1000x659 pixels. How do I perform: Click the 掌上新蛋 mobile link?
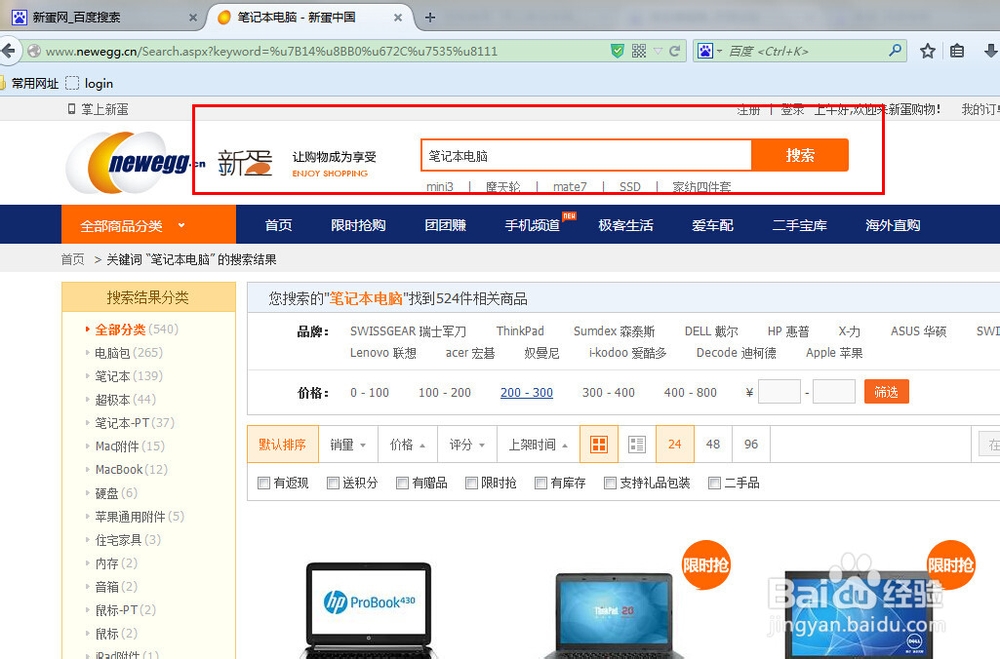(98, 110)
